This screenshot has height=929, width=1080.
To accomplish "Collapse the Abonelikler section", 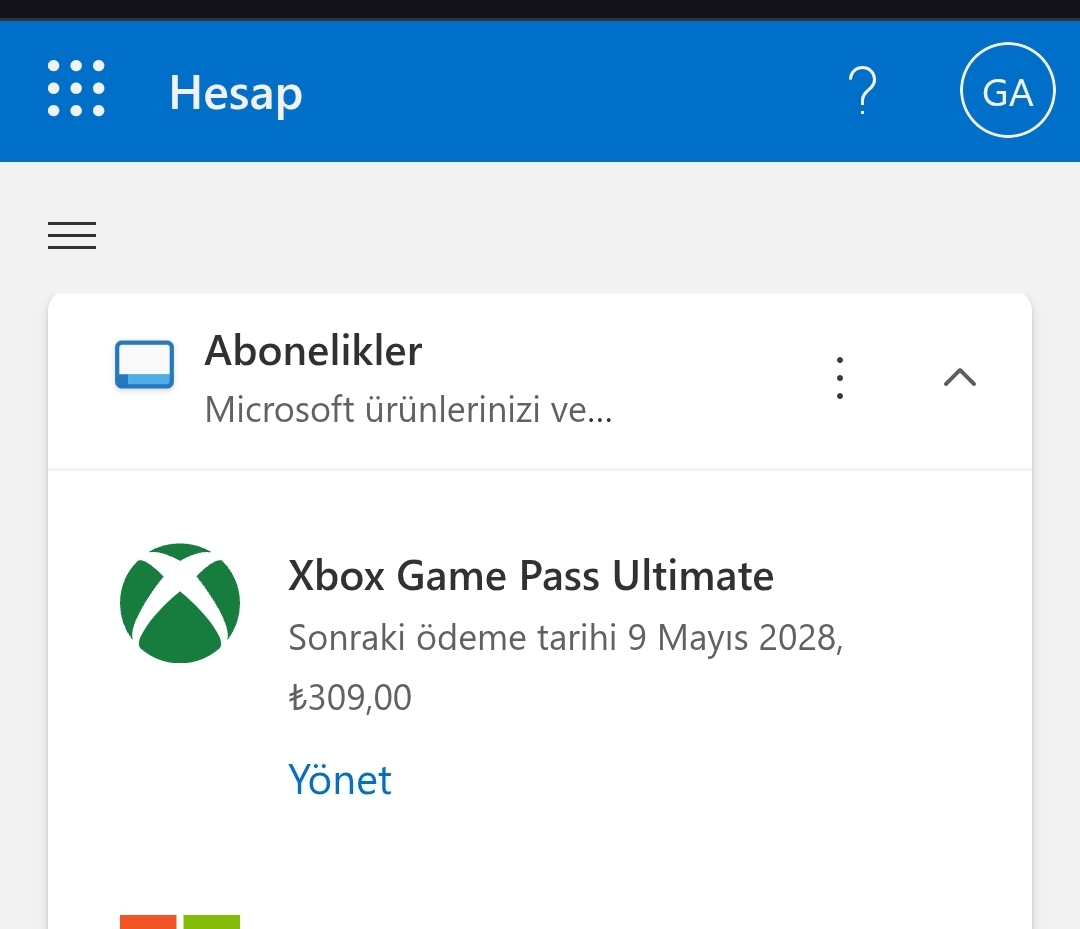I will click(x=959, y=377).
